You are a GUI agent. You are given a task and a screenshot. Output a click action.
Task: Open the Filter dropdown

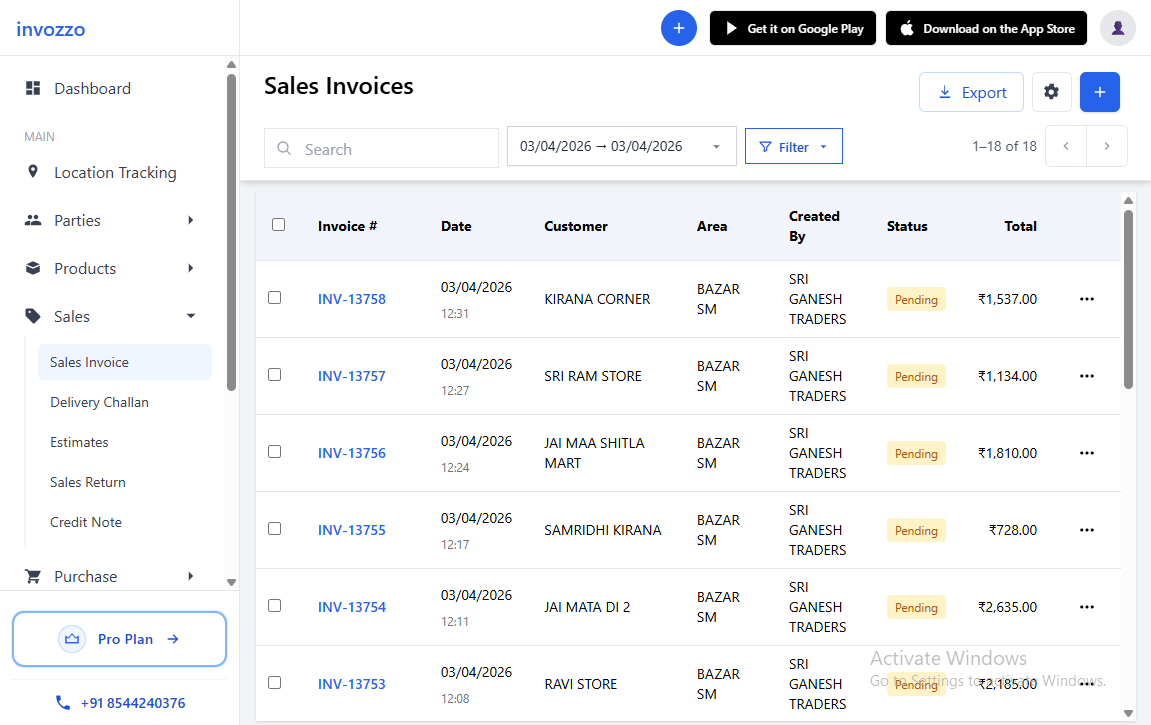coord(793,146)
